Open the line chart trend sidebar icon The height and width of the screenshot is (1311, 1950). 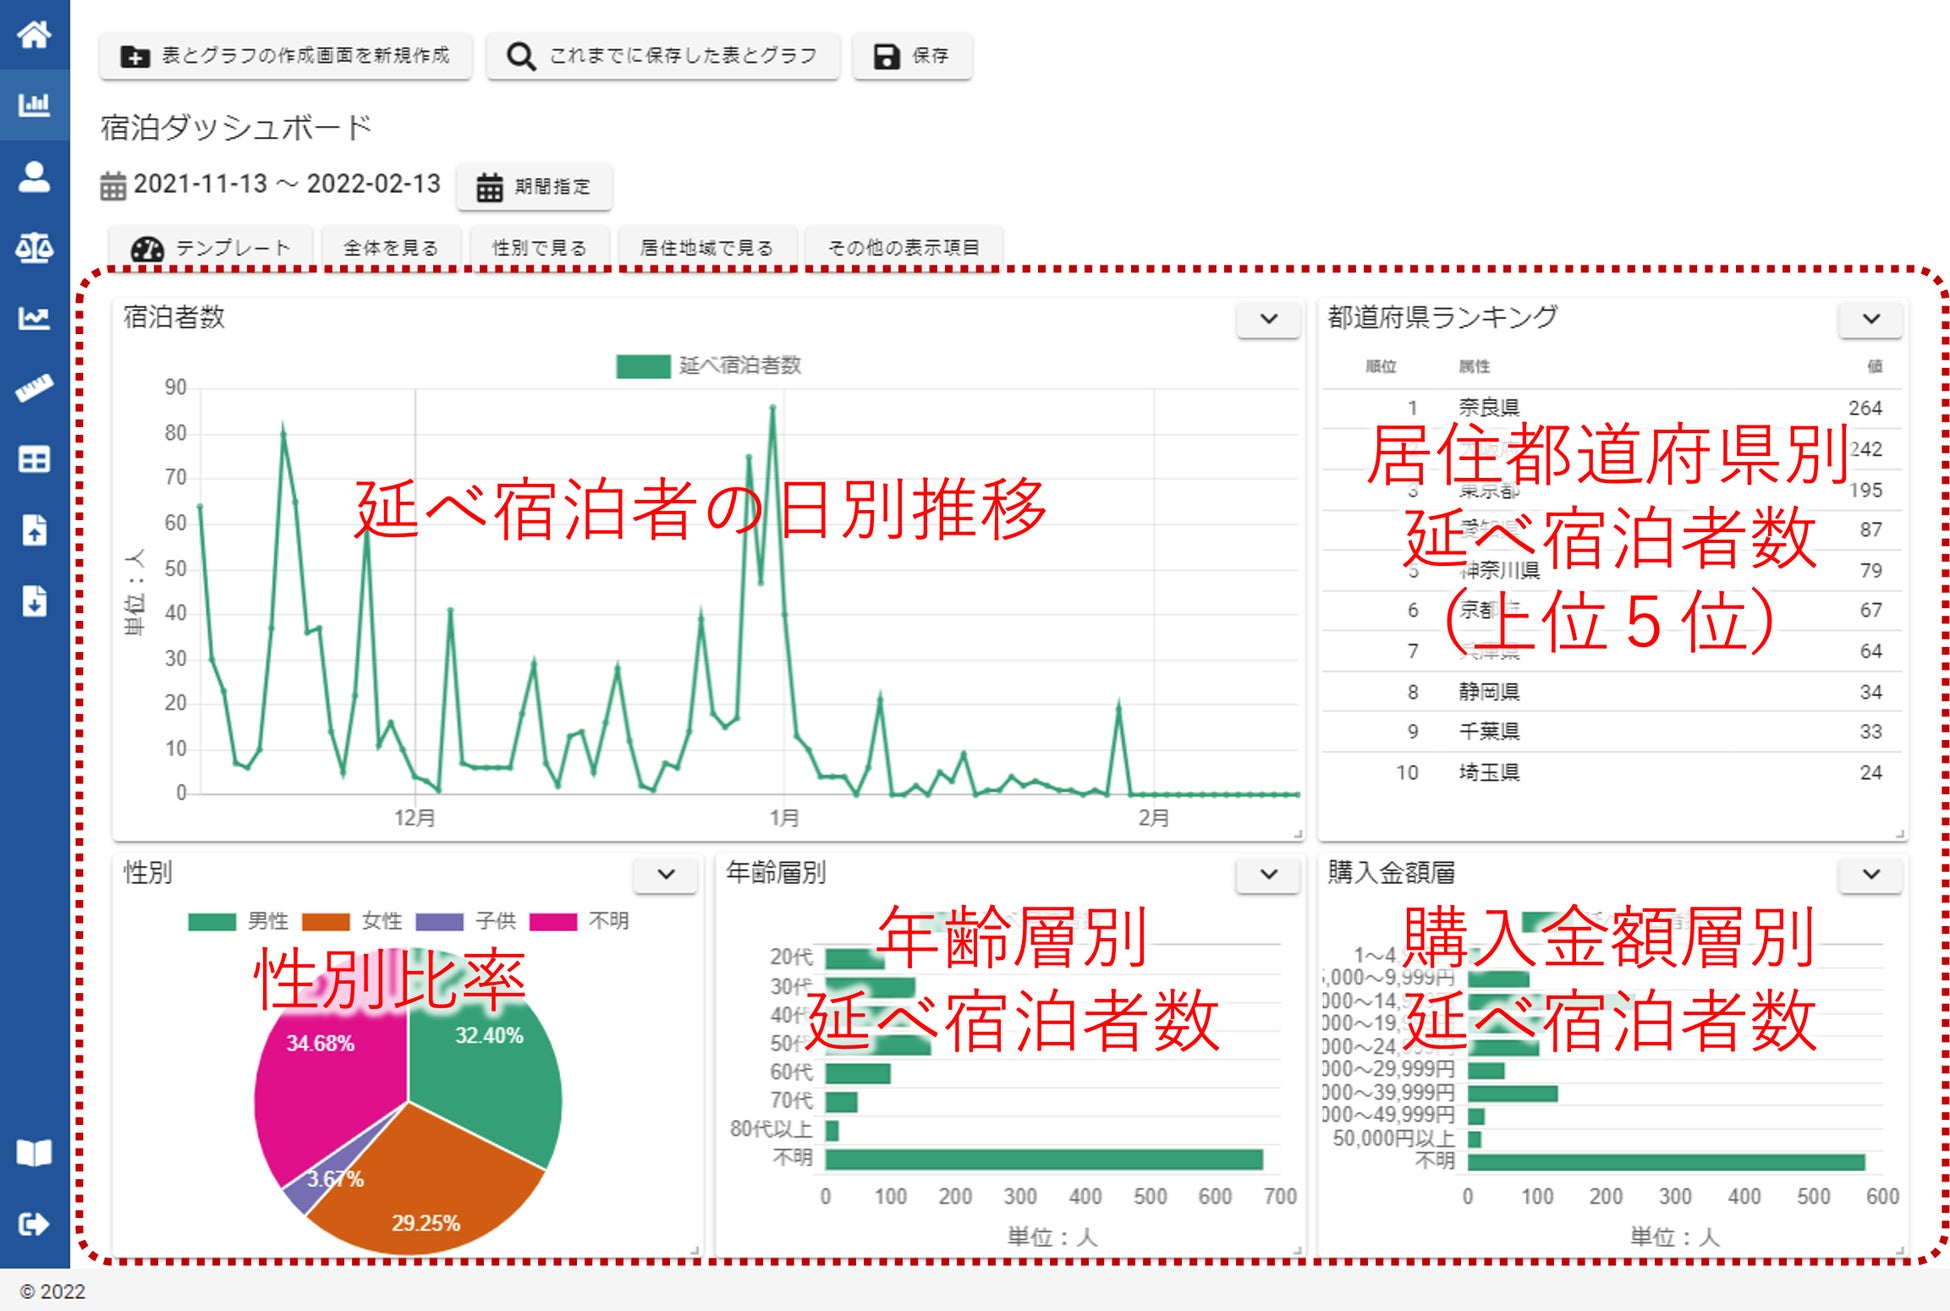[x=34, y=318]
